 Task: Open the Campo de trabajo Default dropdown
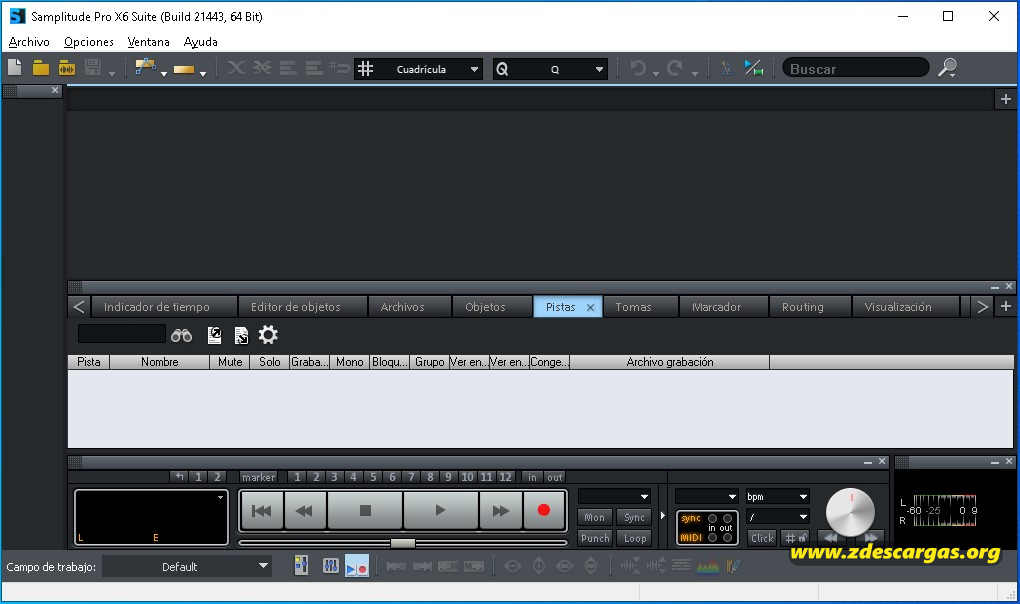pyautogui.click(x=186, y=566)
